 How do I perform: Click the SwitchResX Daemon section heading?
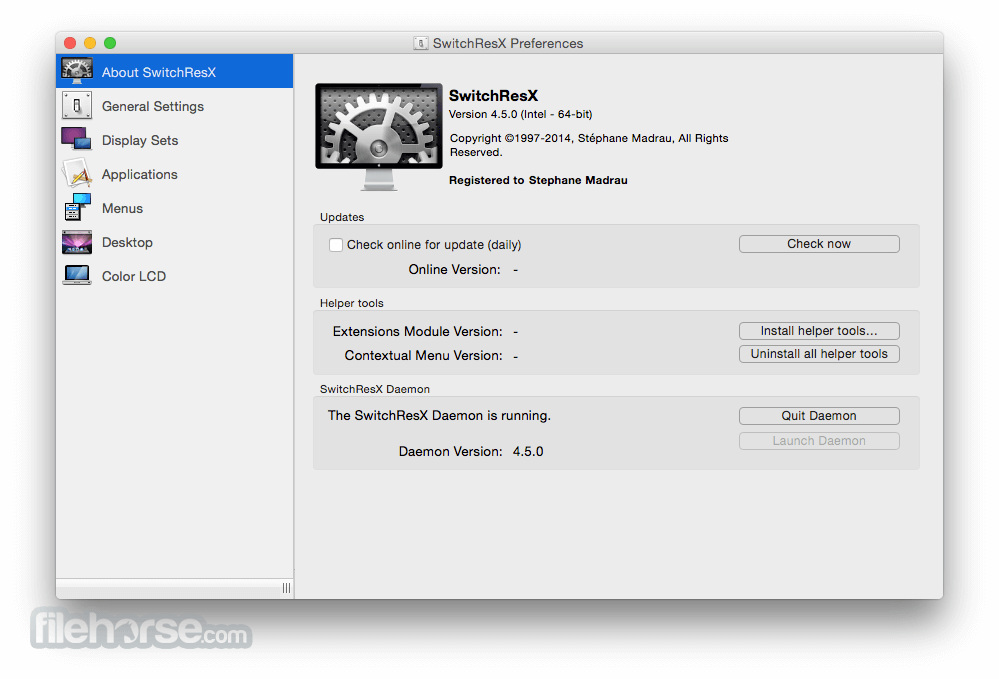click(x=375, y=389)
